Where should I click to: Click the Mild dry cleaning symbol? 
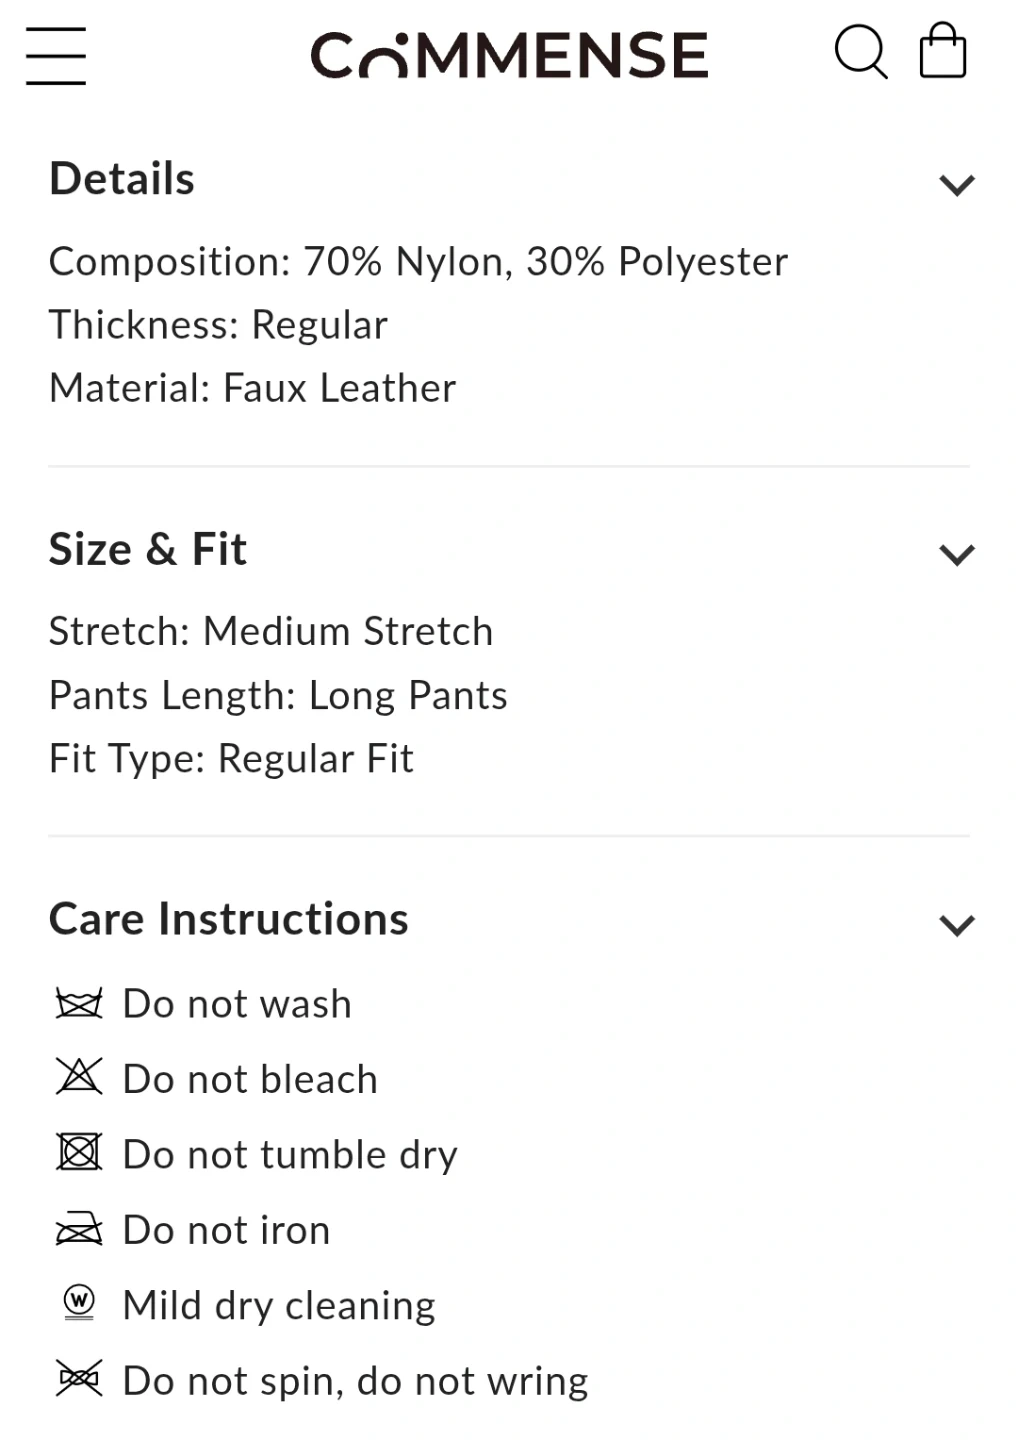coord(79,1302)
